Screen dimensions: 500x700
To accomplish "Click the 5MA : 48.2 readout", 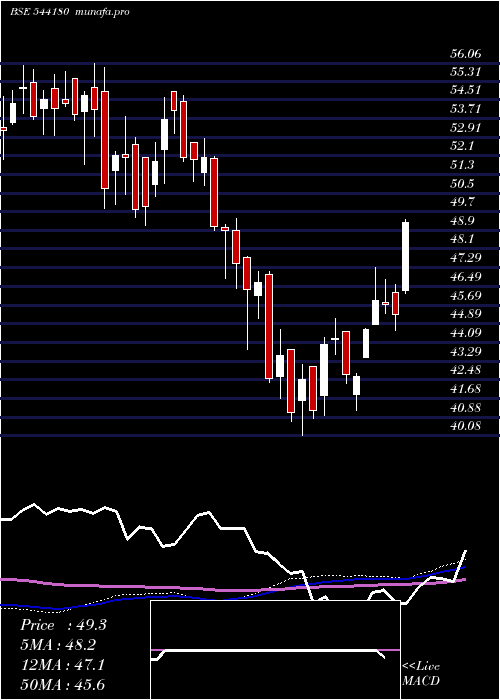I will [x=58, y=645].
